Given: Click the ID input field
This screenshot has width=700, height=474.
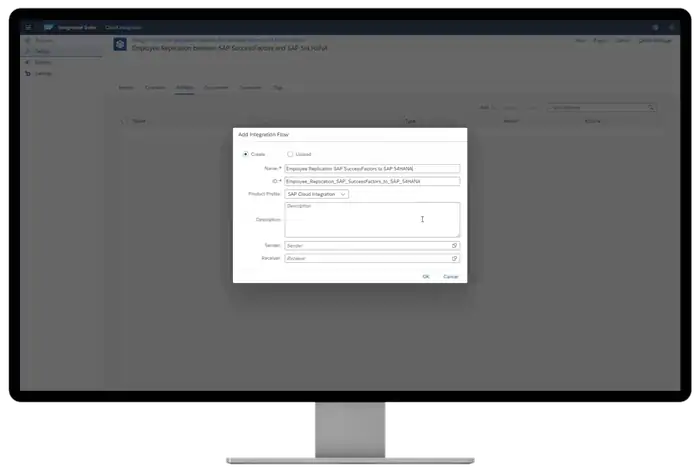Looking at the screenshot, I should (371, 182).
